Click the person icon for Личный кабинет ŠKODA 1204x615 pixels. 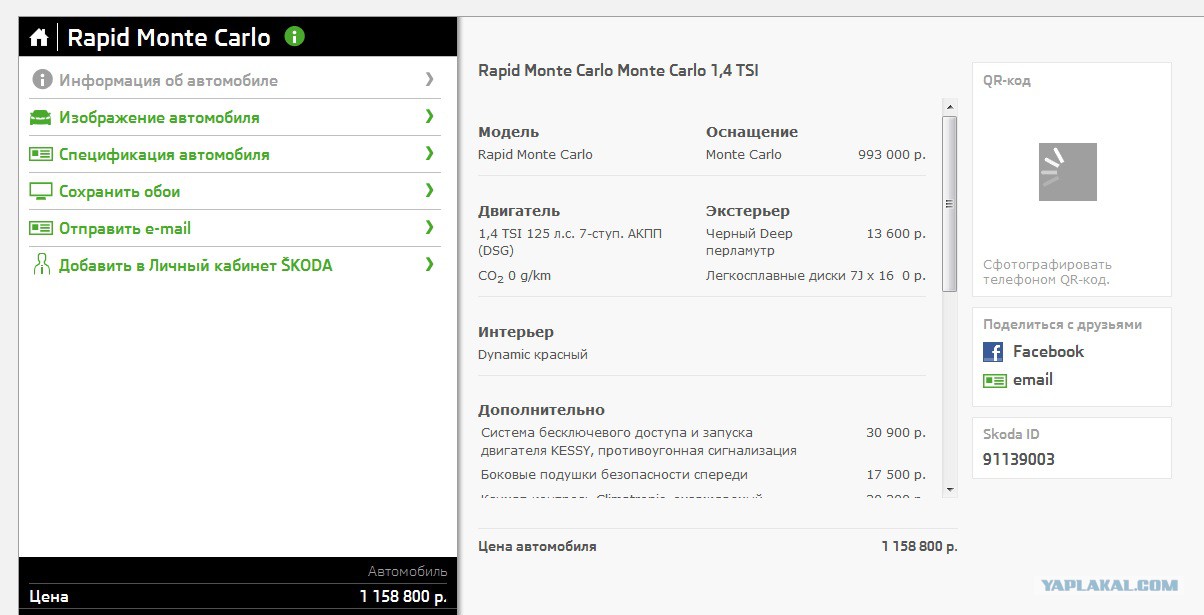click(41, 265)
